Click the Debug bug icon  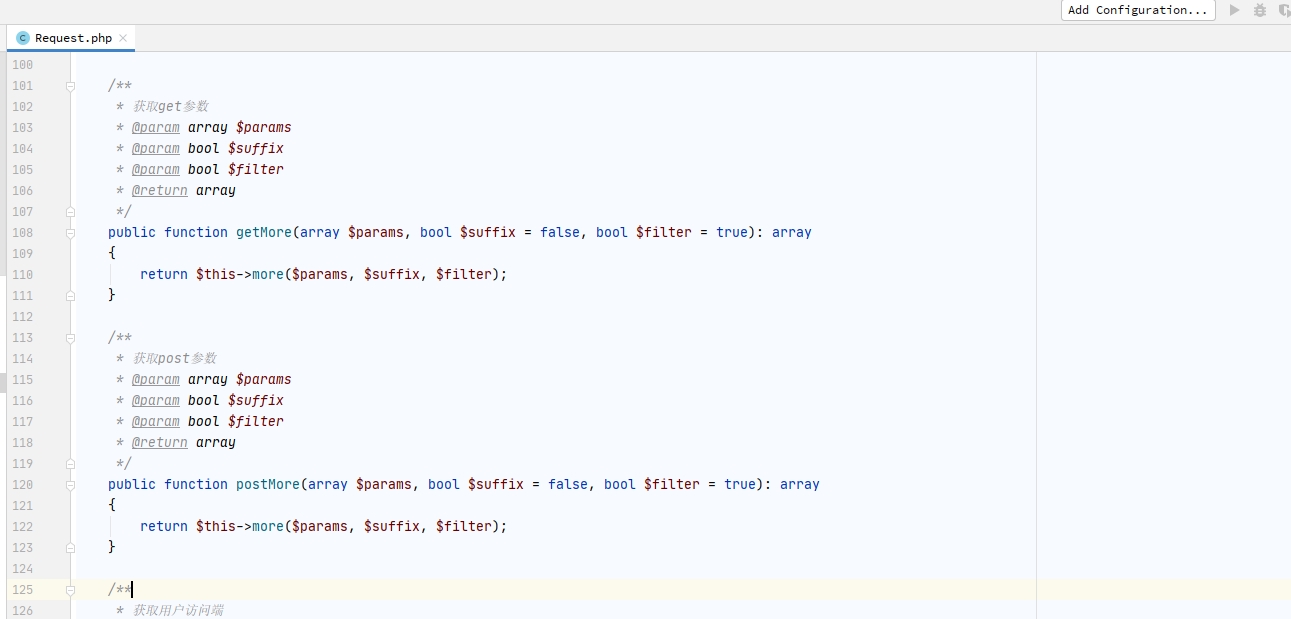click(1260, 10)
